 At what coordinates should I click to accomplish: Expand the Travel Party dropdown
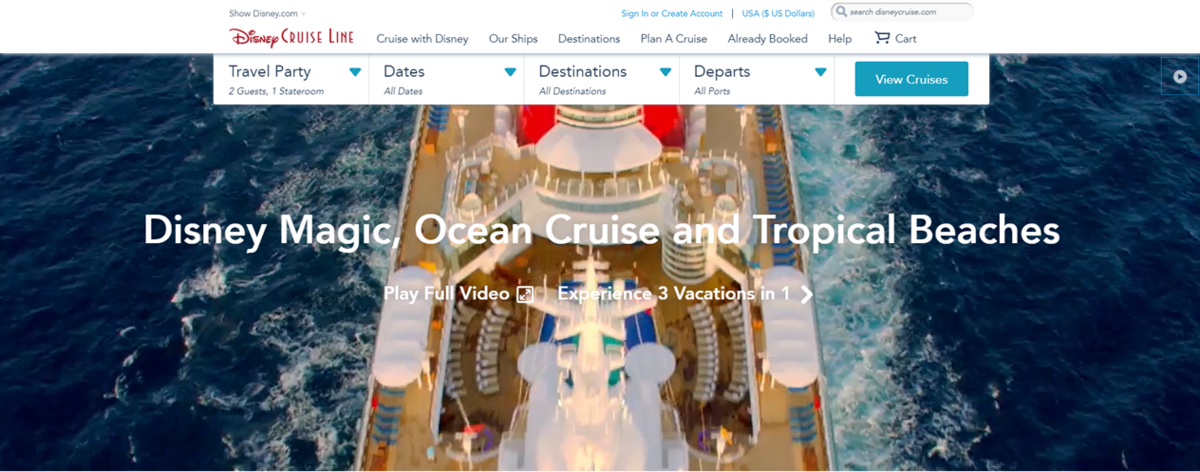tap(291, 80)
